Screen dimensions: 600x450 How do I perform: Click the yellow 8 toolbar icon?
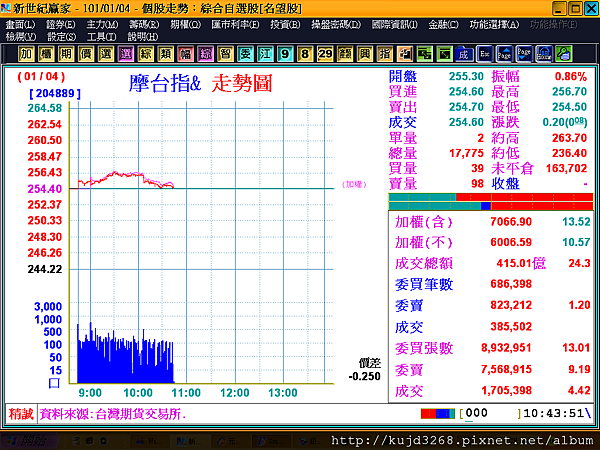point(305,54)
